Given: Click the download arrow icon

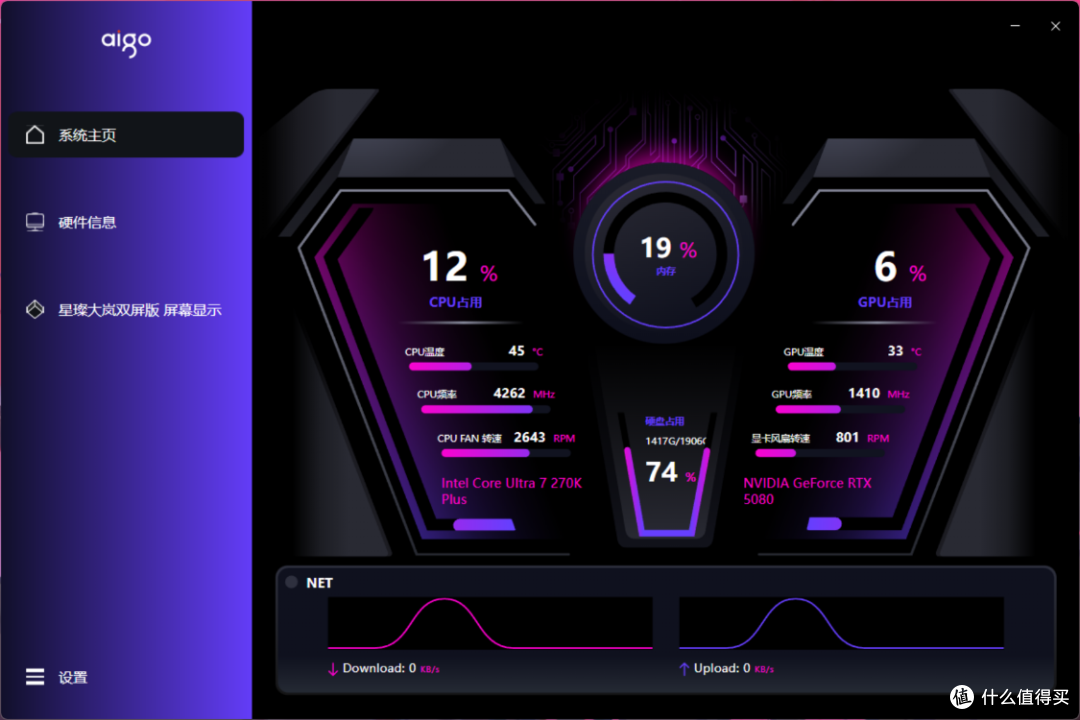Looking at the screenshot, I should pos(333,669).
